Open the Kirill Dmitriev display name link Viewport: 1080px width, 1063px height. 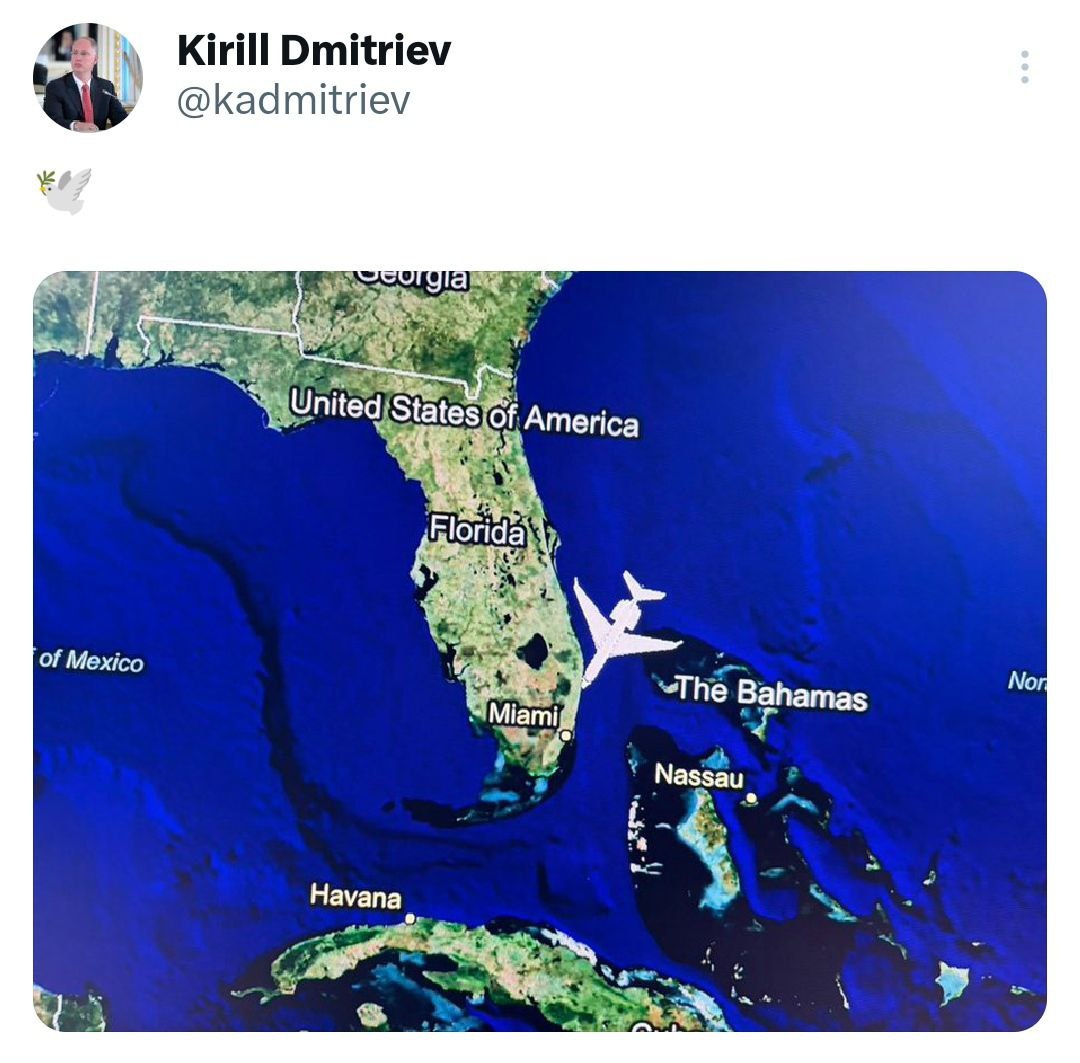click(x=314, y=50)
